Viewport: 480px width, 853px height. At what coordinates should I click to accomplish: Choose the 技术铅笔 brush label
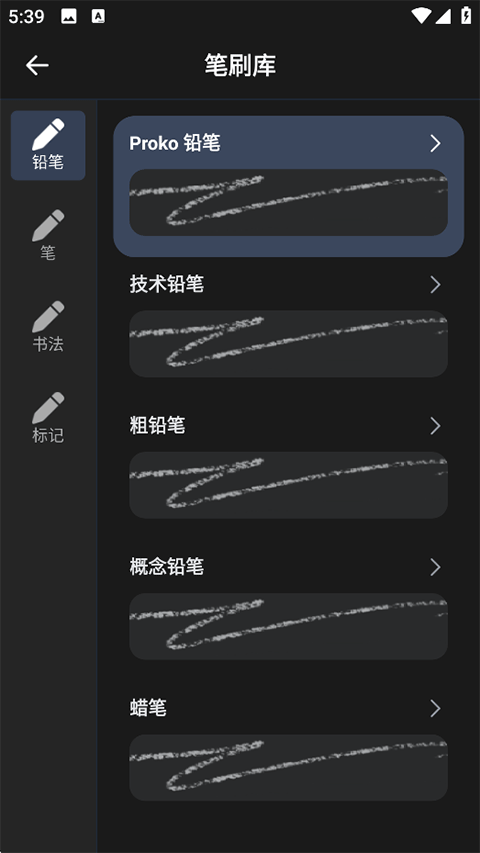167,285
